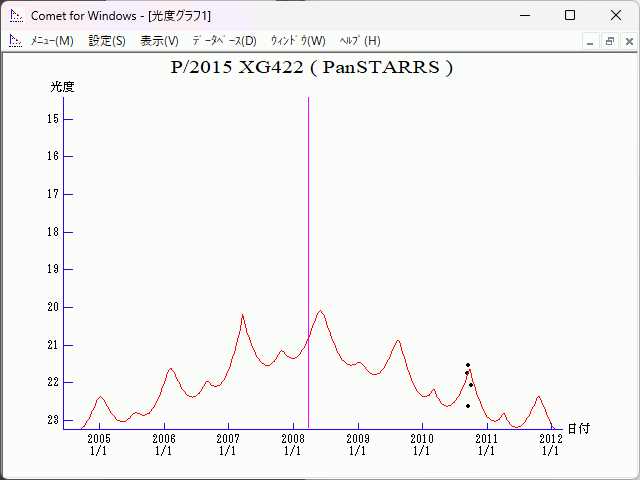640x480 pixels.
Task: Click the graph document icon beside メニュー
Action: click(x=15, y=41)
